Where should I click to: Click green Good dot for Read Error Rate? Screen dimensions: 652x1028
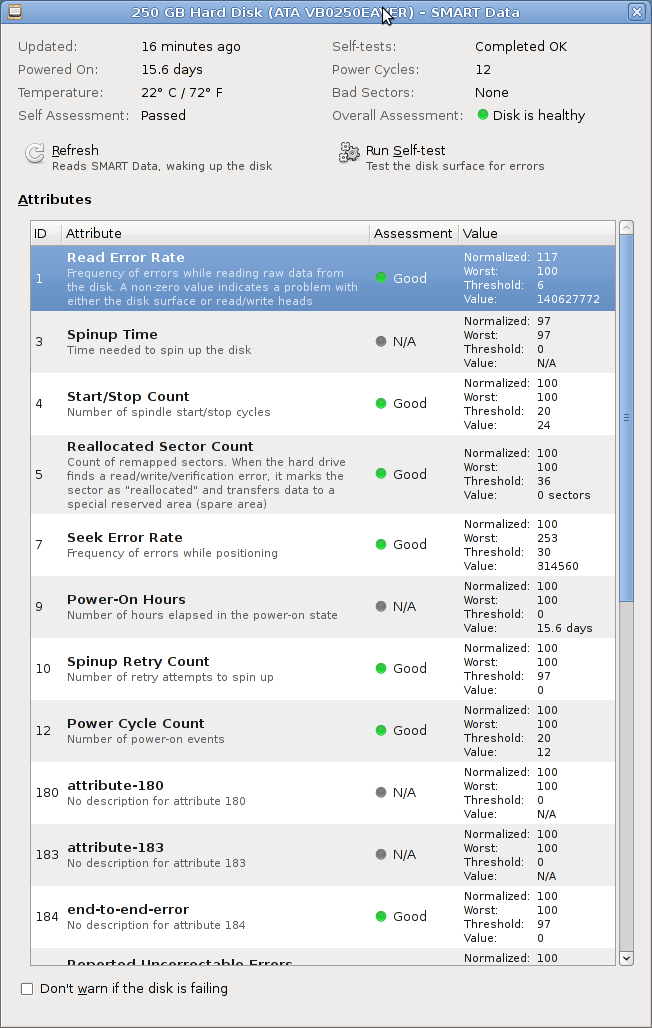click(x=381, y=278)
